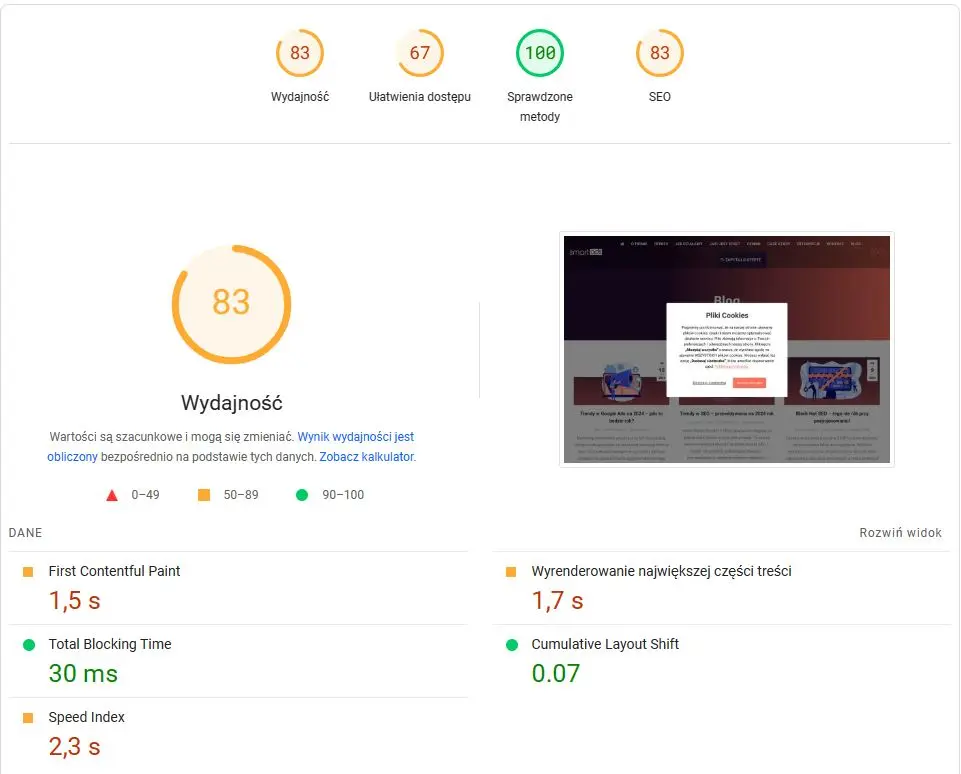Click the SEO score gauge 83
Viewport: 961px width, 774px height.
(660, 53)
